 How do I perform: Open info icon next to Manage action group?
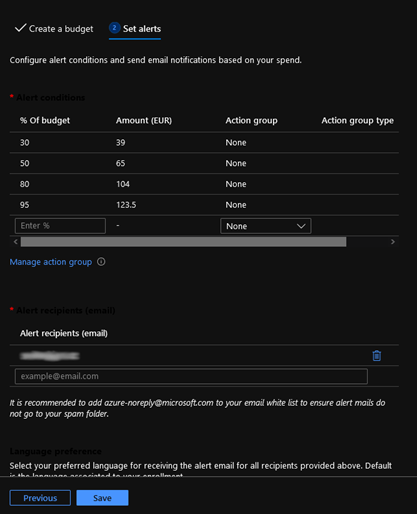(x=101, y=262)
